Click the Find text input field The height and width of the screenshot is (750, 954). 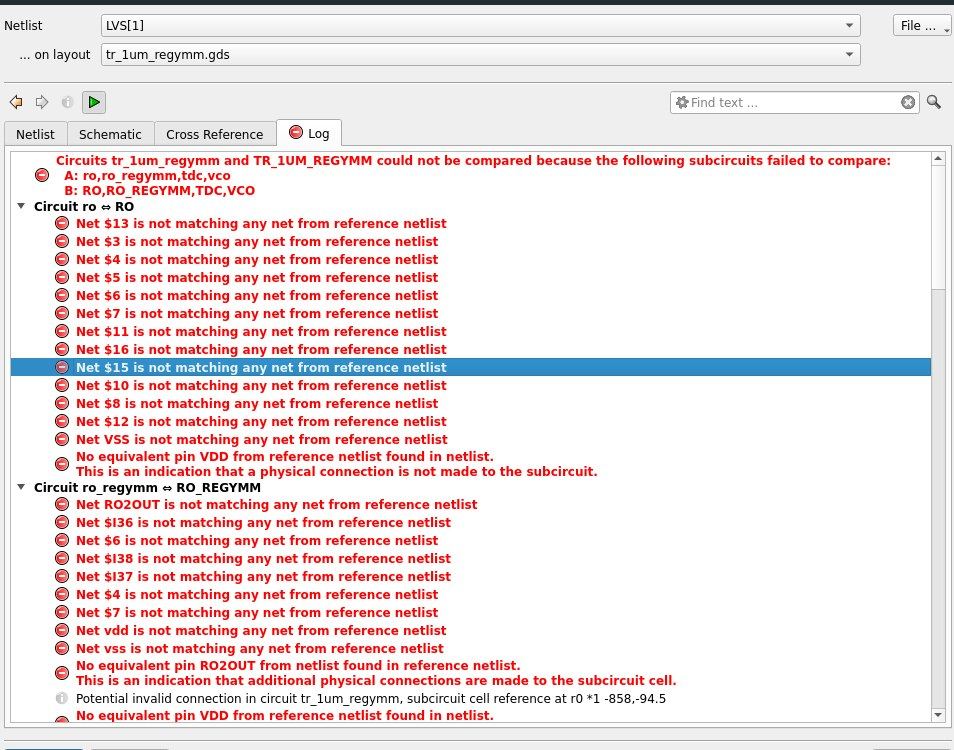[794, 102]
